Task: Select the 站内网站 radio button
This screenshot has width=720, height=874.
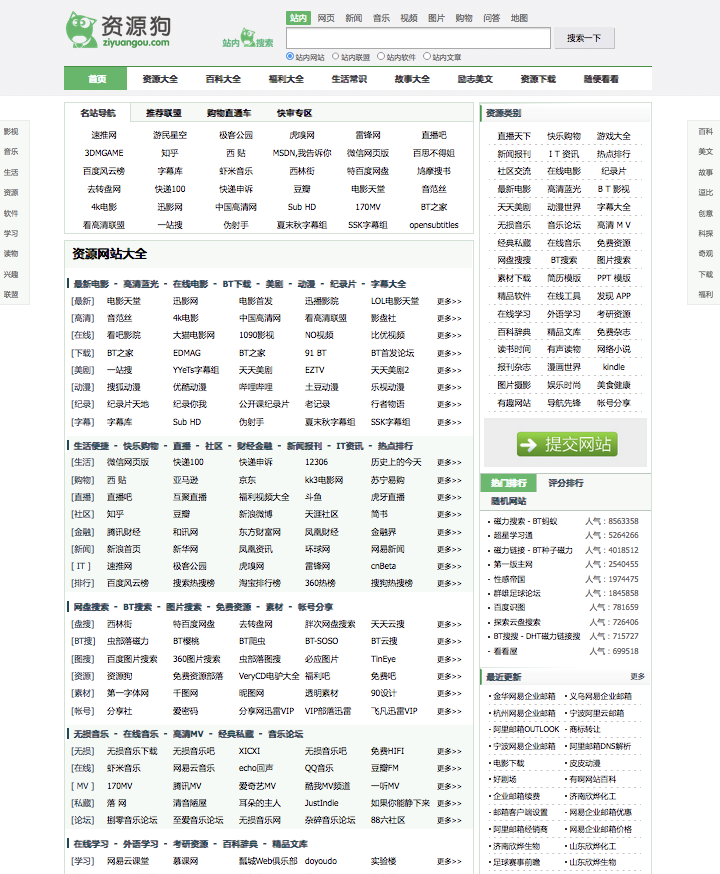Action: pyautogui.click(x=290, y=56)
